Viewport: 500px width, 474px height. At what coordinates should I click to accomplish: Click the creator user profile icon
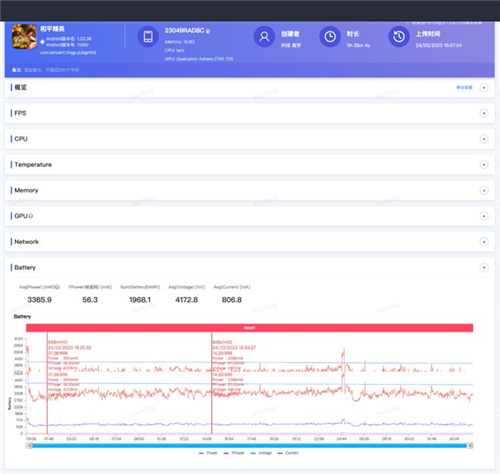pyautogui.click(x=264, y=37)
